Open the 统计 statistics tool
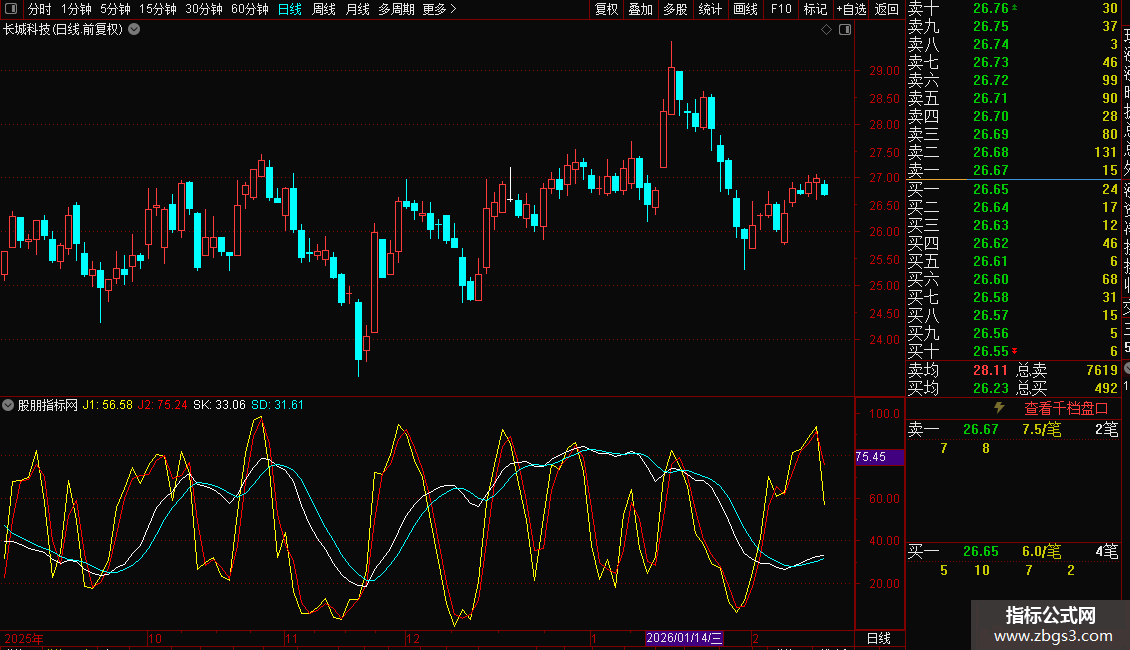The width and height of the screenshot is (1130, 650). 710,9
